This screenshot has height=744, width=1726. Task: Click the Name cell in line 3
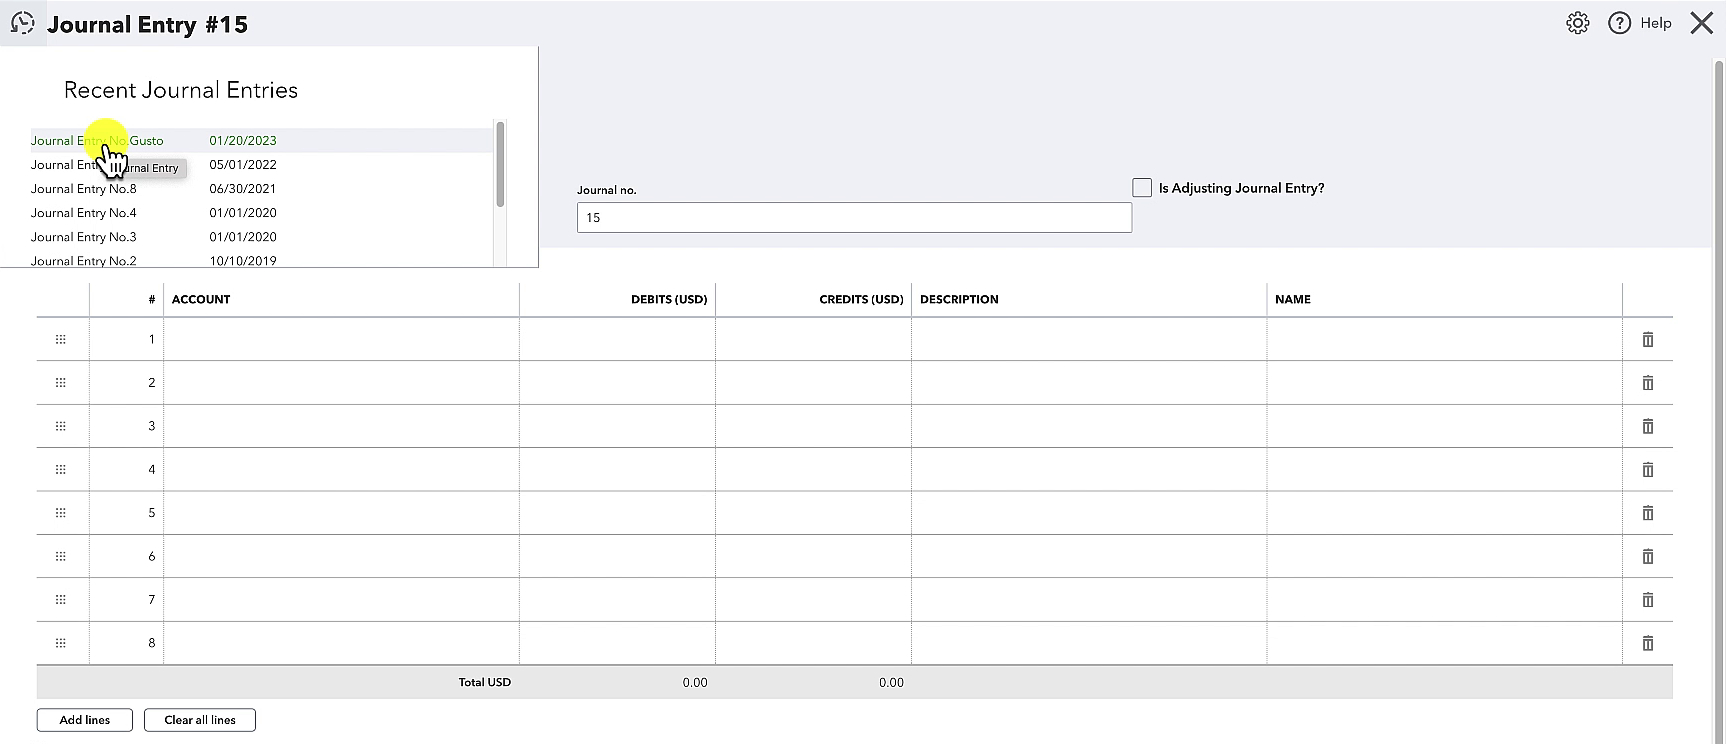coord(1444,426)
